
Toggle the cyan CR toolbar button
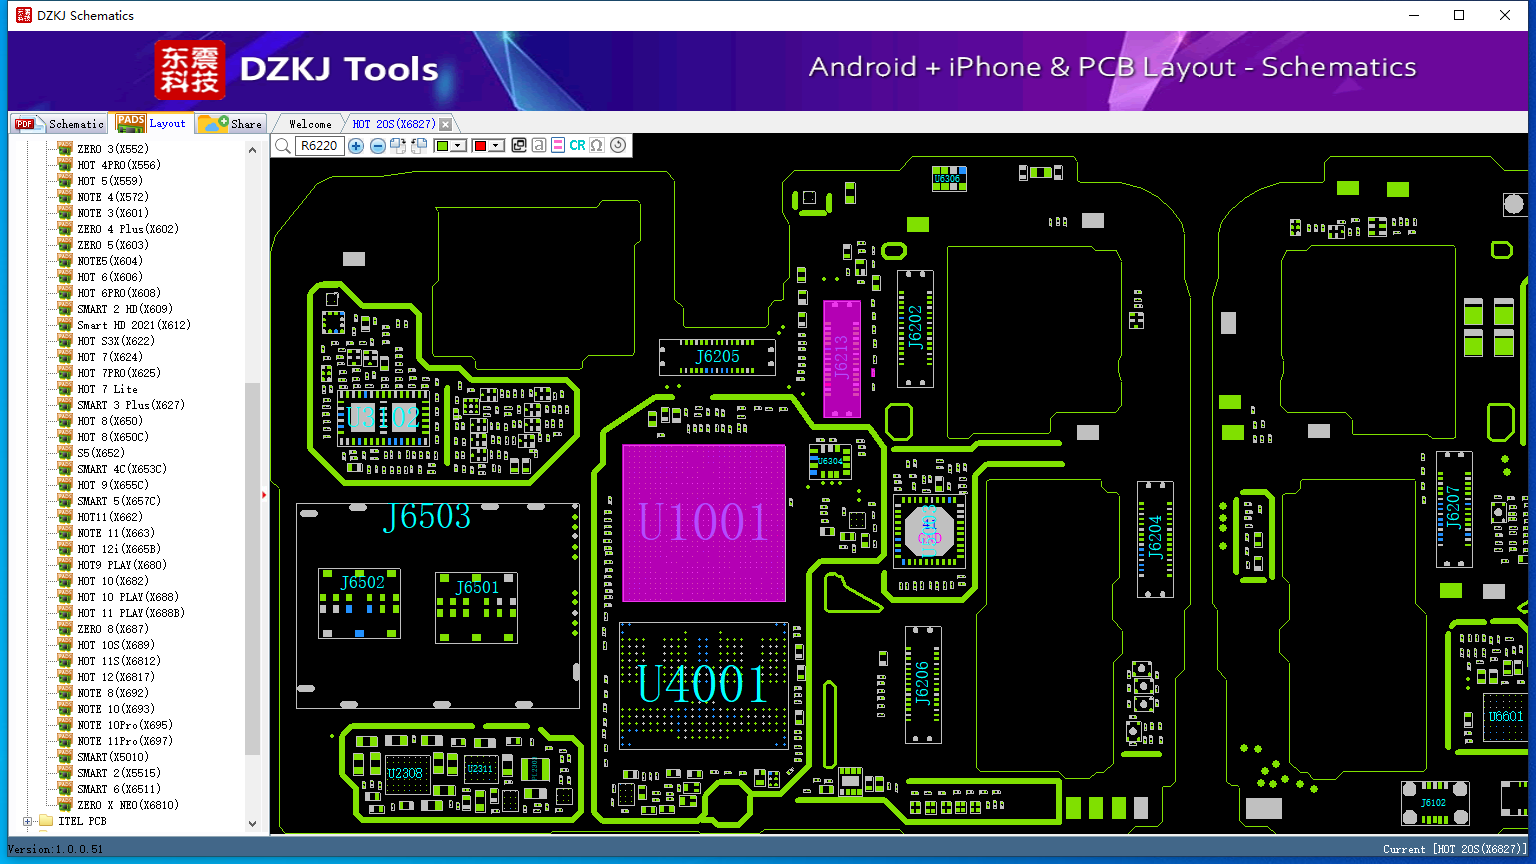[x=577, y=146]
